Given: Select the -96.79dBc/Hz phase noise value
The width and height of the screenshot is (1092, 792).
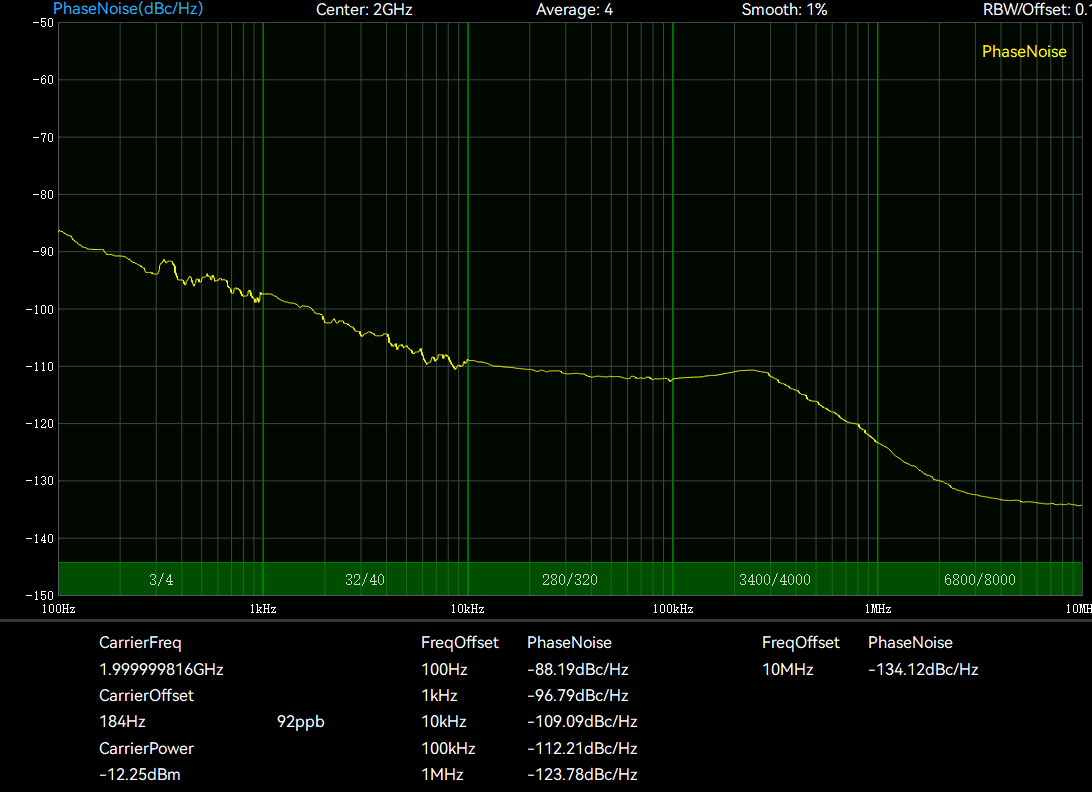Looking at the screenshot, I should 577,695.
